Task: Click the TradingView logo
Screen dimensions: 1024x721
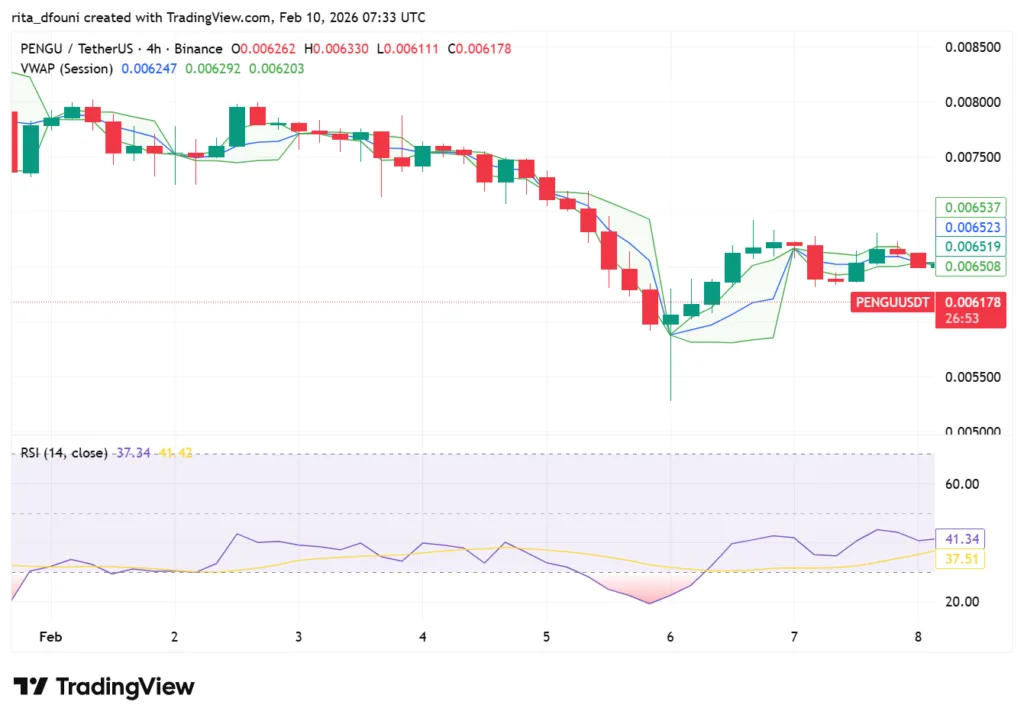Action: (x=103, y=687)
